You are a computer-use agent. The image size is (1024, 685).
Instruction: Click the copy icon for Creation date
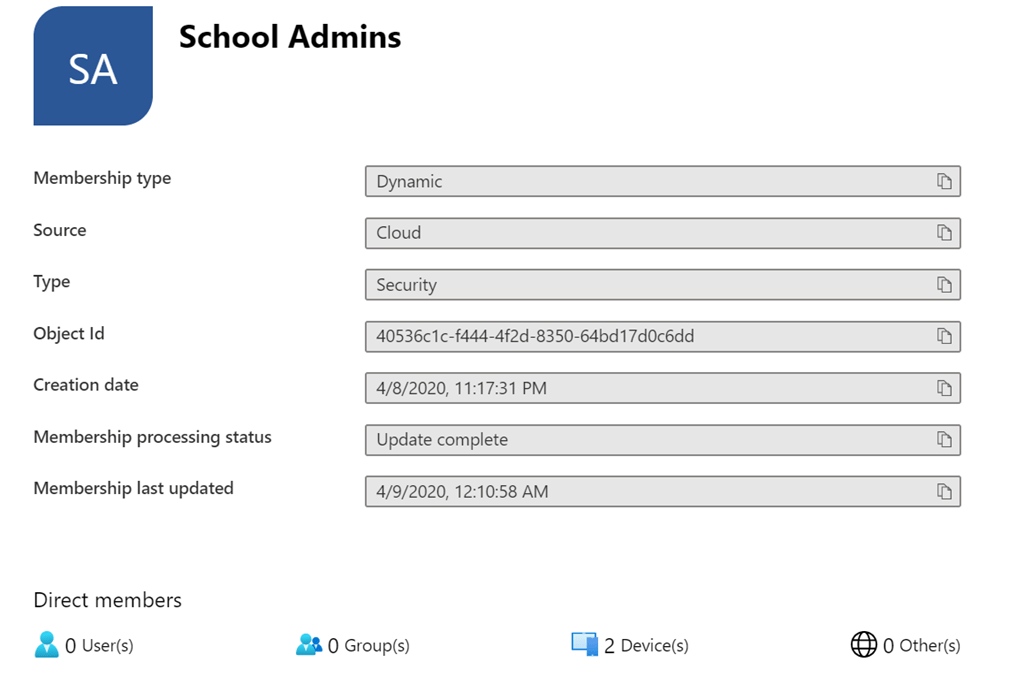click(944, 388)
